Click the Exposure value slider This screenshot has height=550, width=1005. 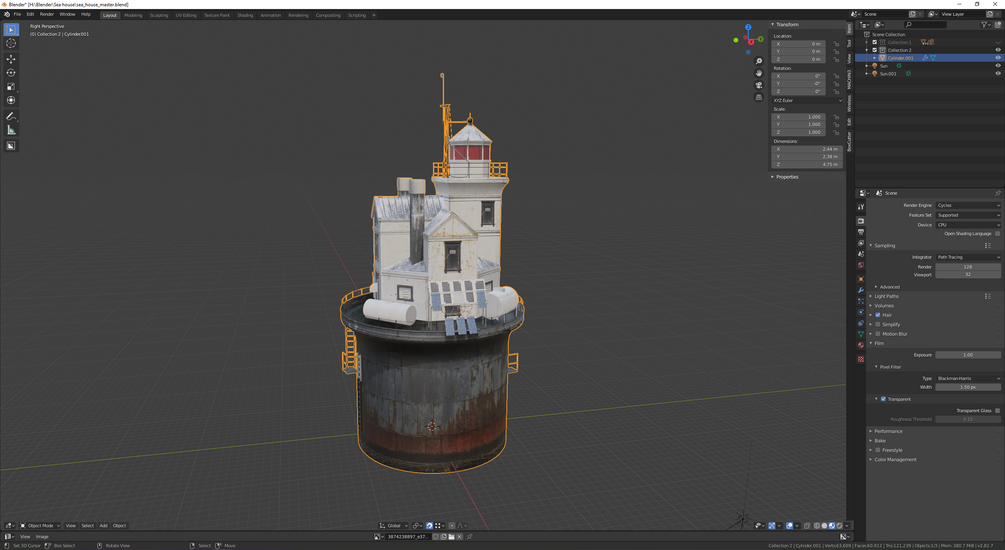pos(968,354)
